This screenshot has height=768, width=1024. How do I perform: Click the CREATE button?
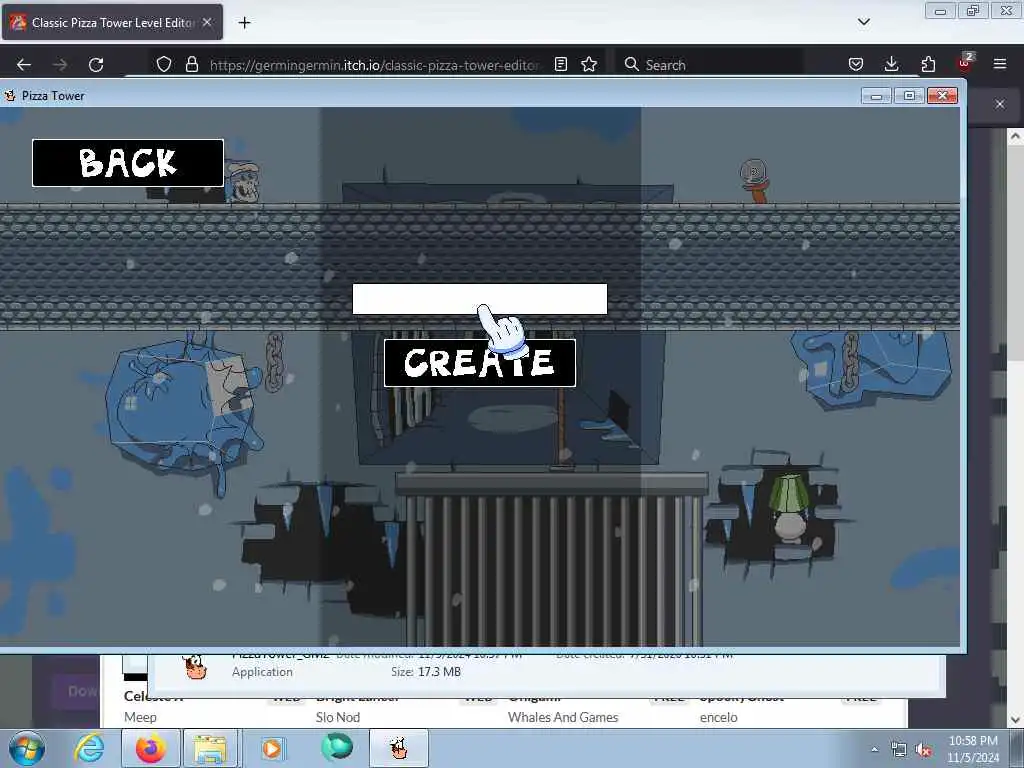(480, 363)
